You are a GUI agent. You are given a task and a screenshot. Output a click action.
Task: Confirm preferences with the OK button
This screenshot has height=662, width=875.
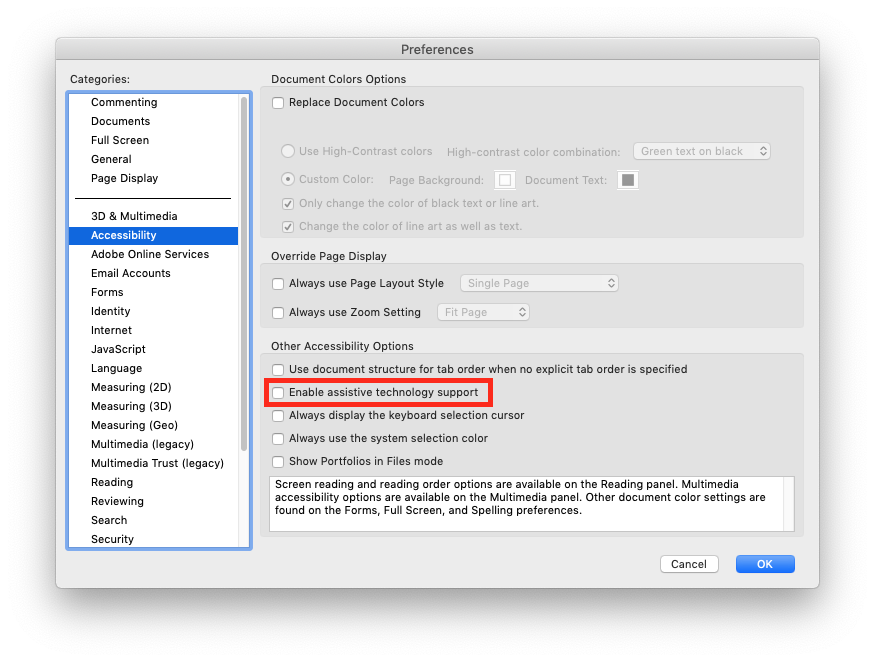tap(764, 563)
